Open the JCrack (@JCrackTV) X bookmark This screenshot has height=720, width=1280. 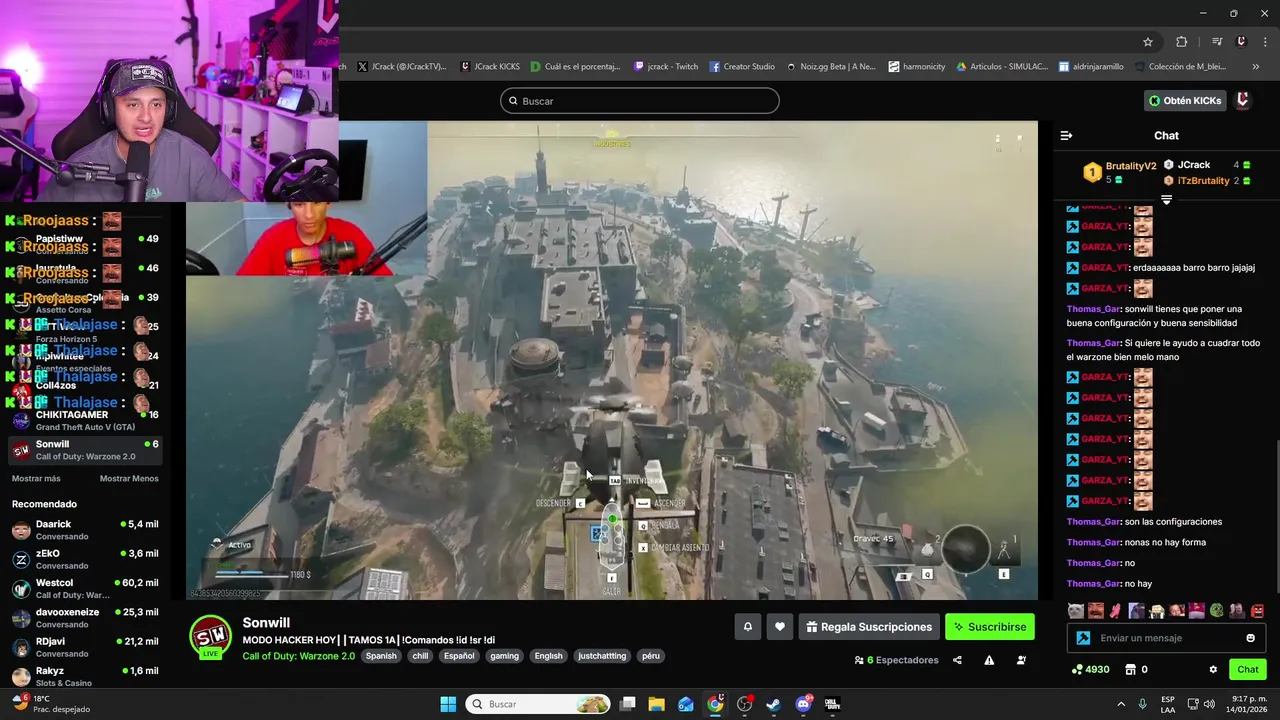click(x=401, y=67)
